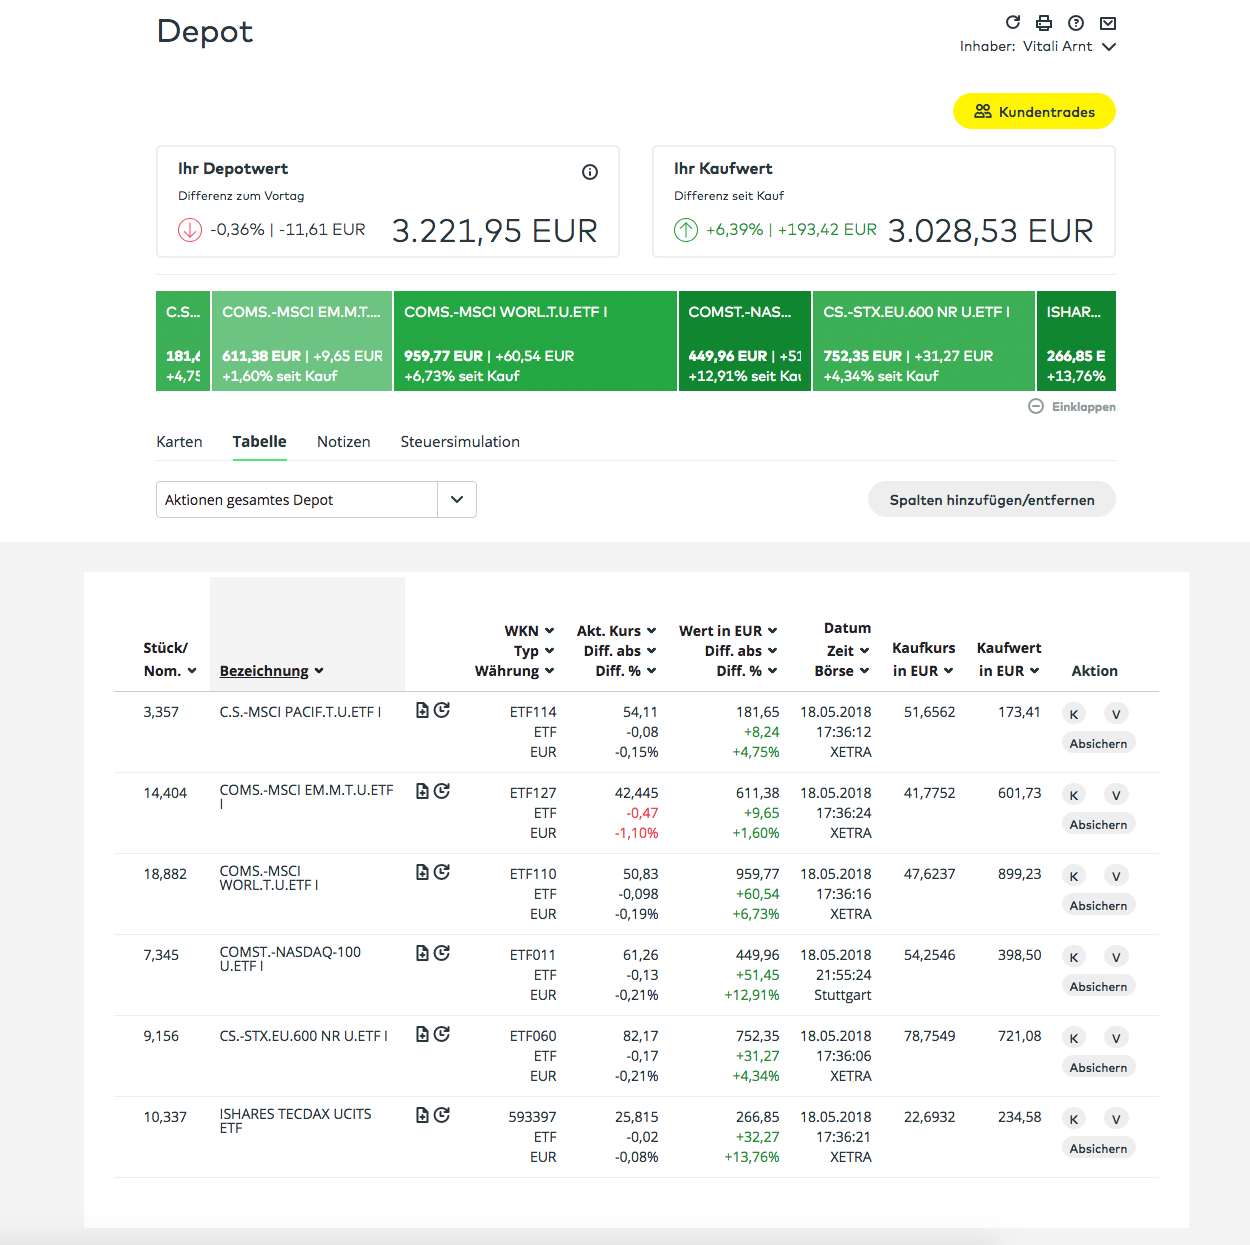Image resolution: width=1250 pixels, height=1245 pixels.
Task: Click the K buy icon for ETF011 row
Action: click(x=1074, y=957)
